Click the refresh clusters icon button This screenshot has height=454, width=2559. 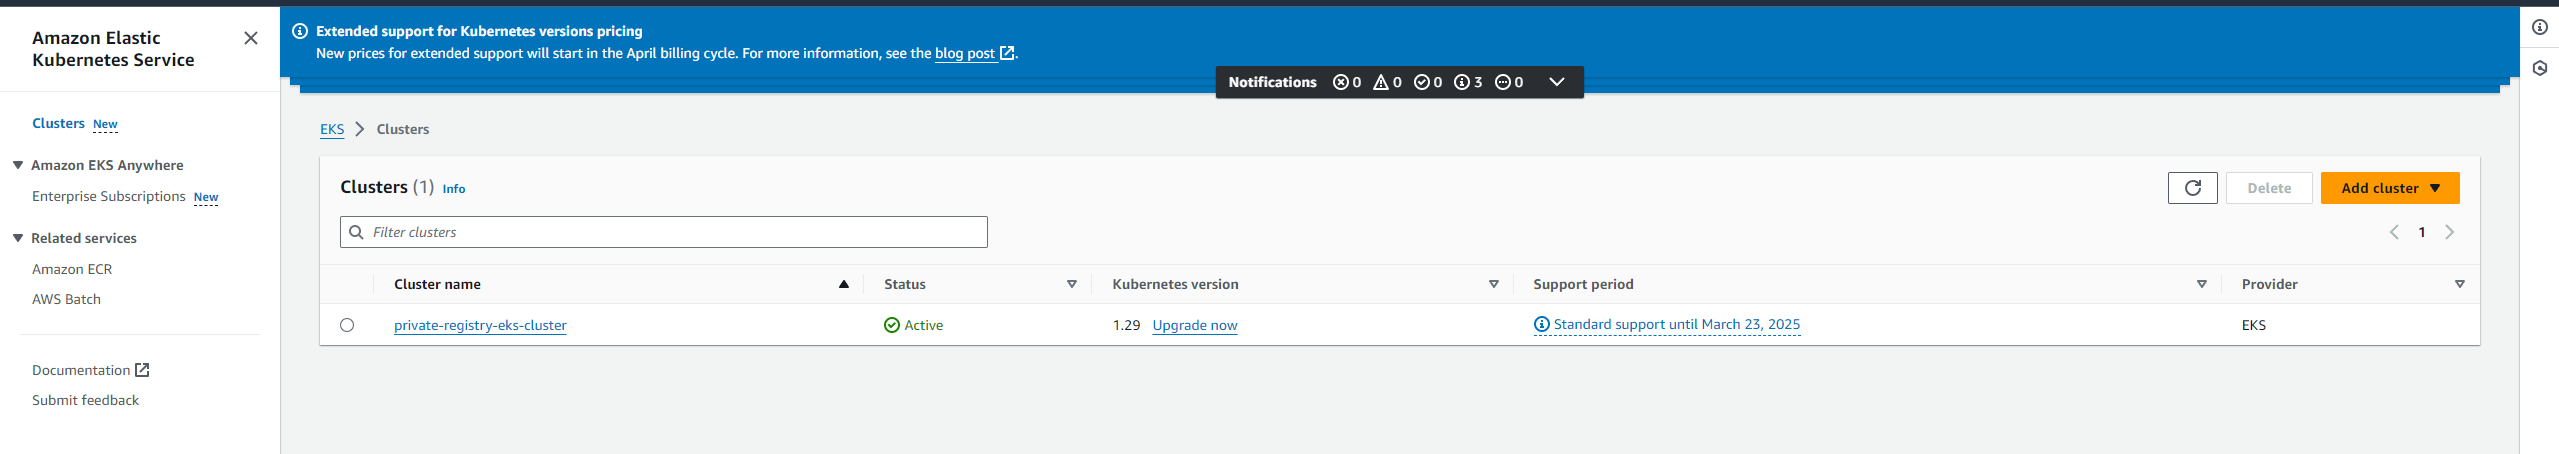point(2192,188)
